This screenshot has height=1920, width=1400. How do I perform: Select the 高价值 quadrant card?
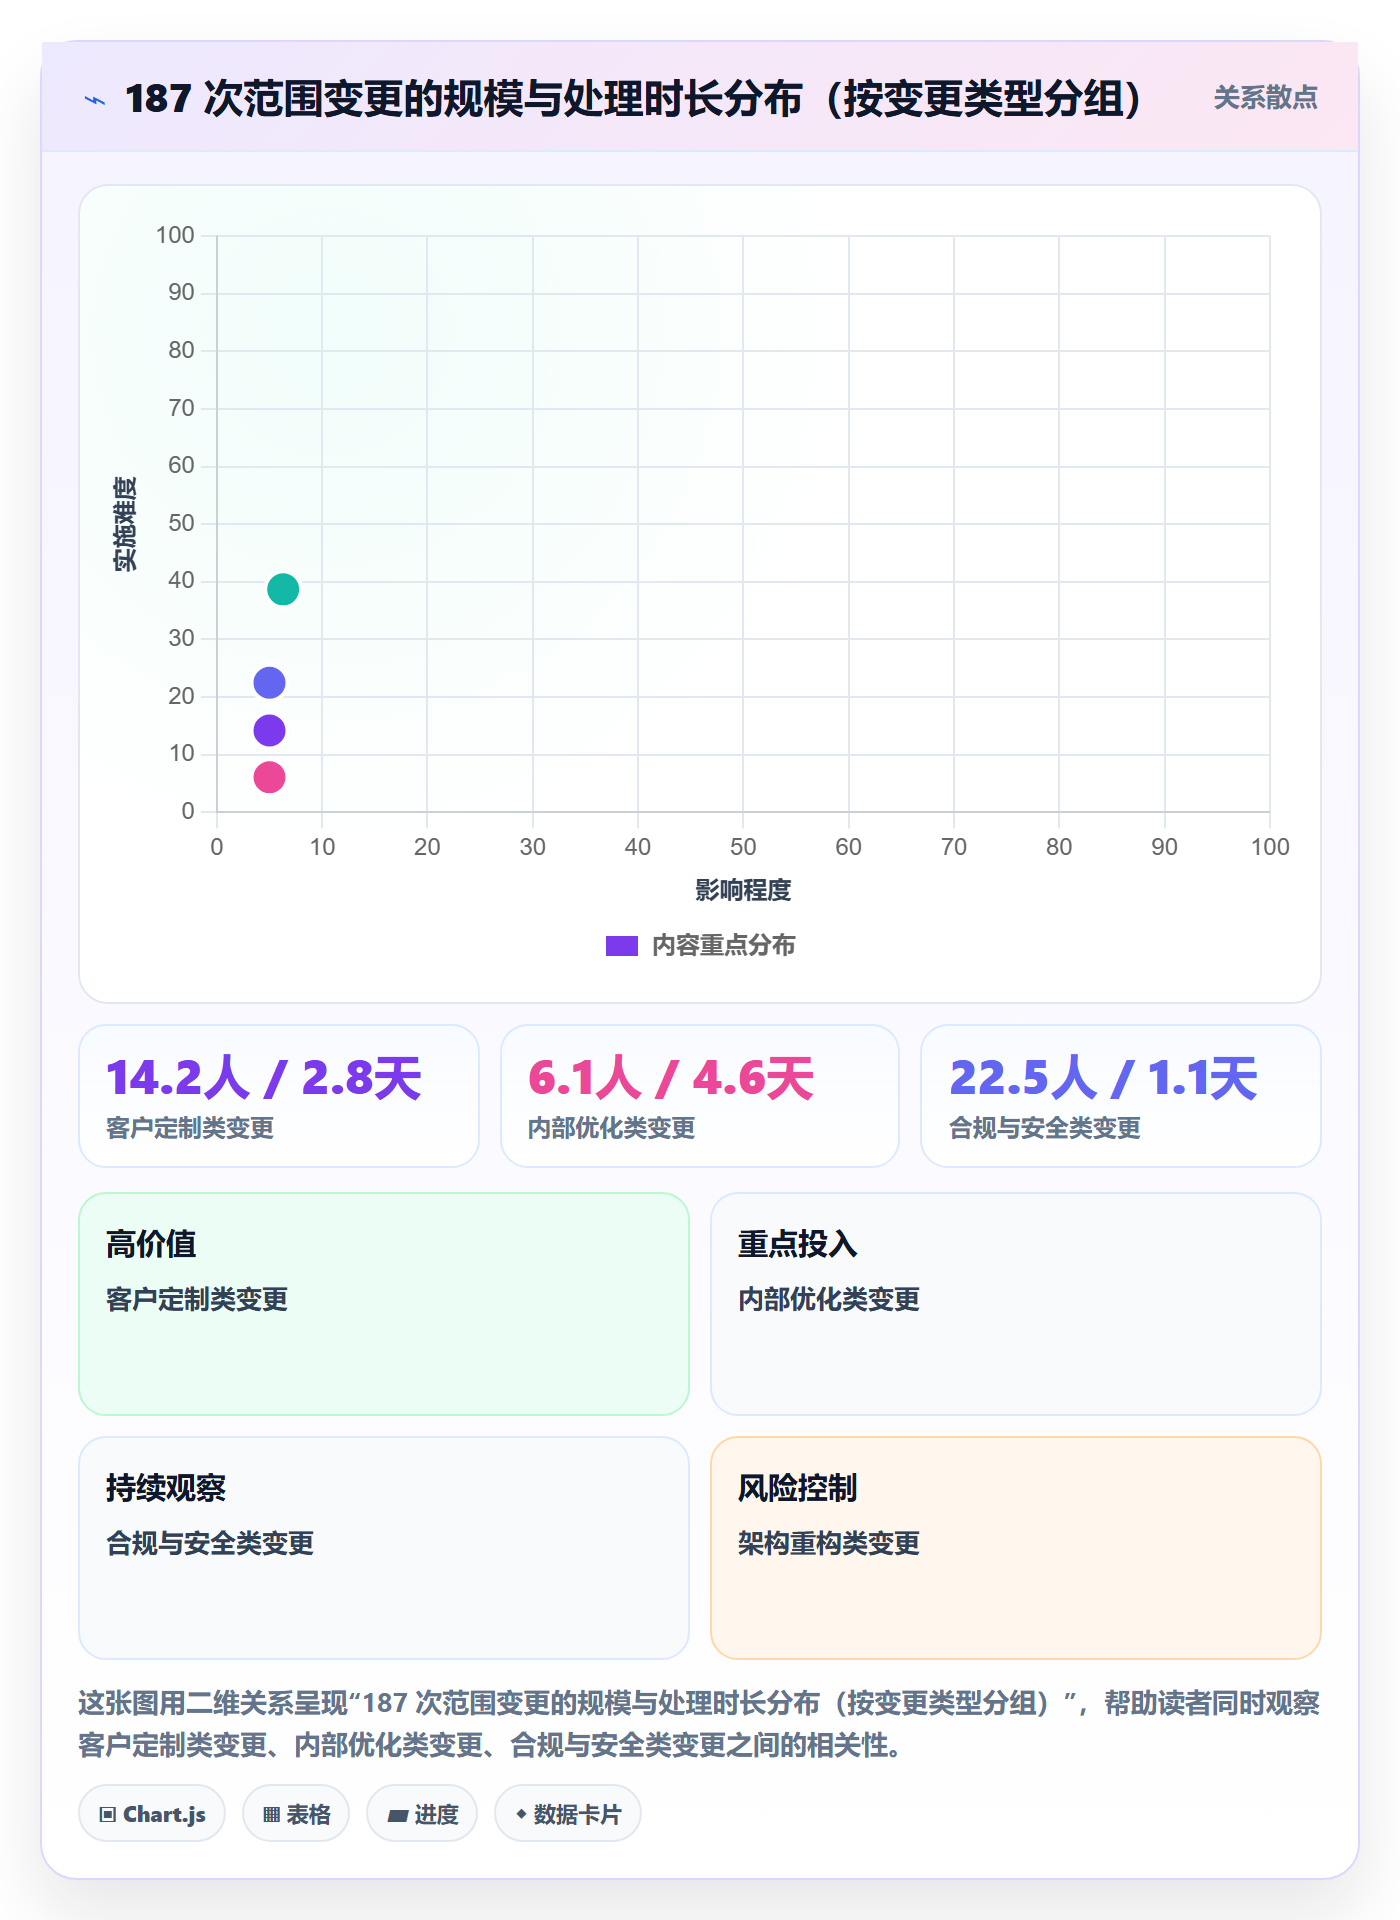pos(384,1304)
